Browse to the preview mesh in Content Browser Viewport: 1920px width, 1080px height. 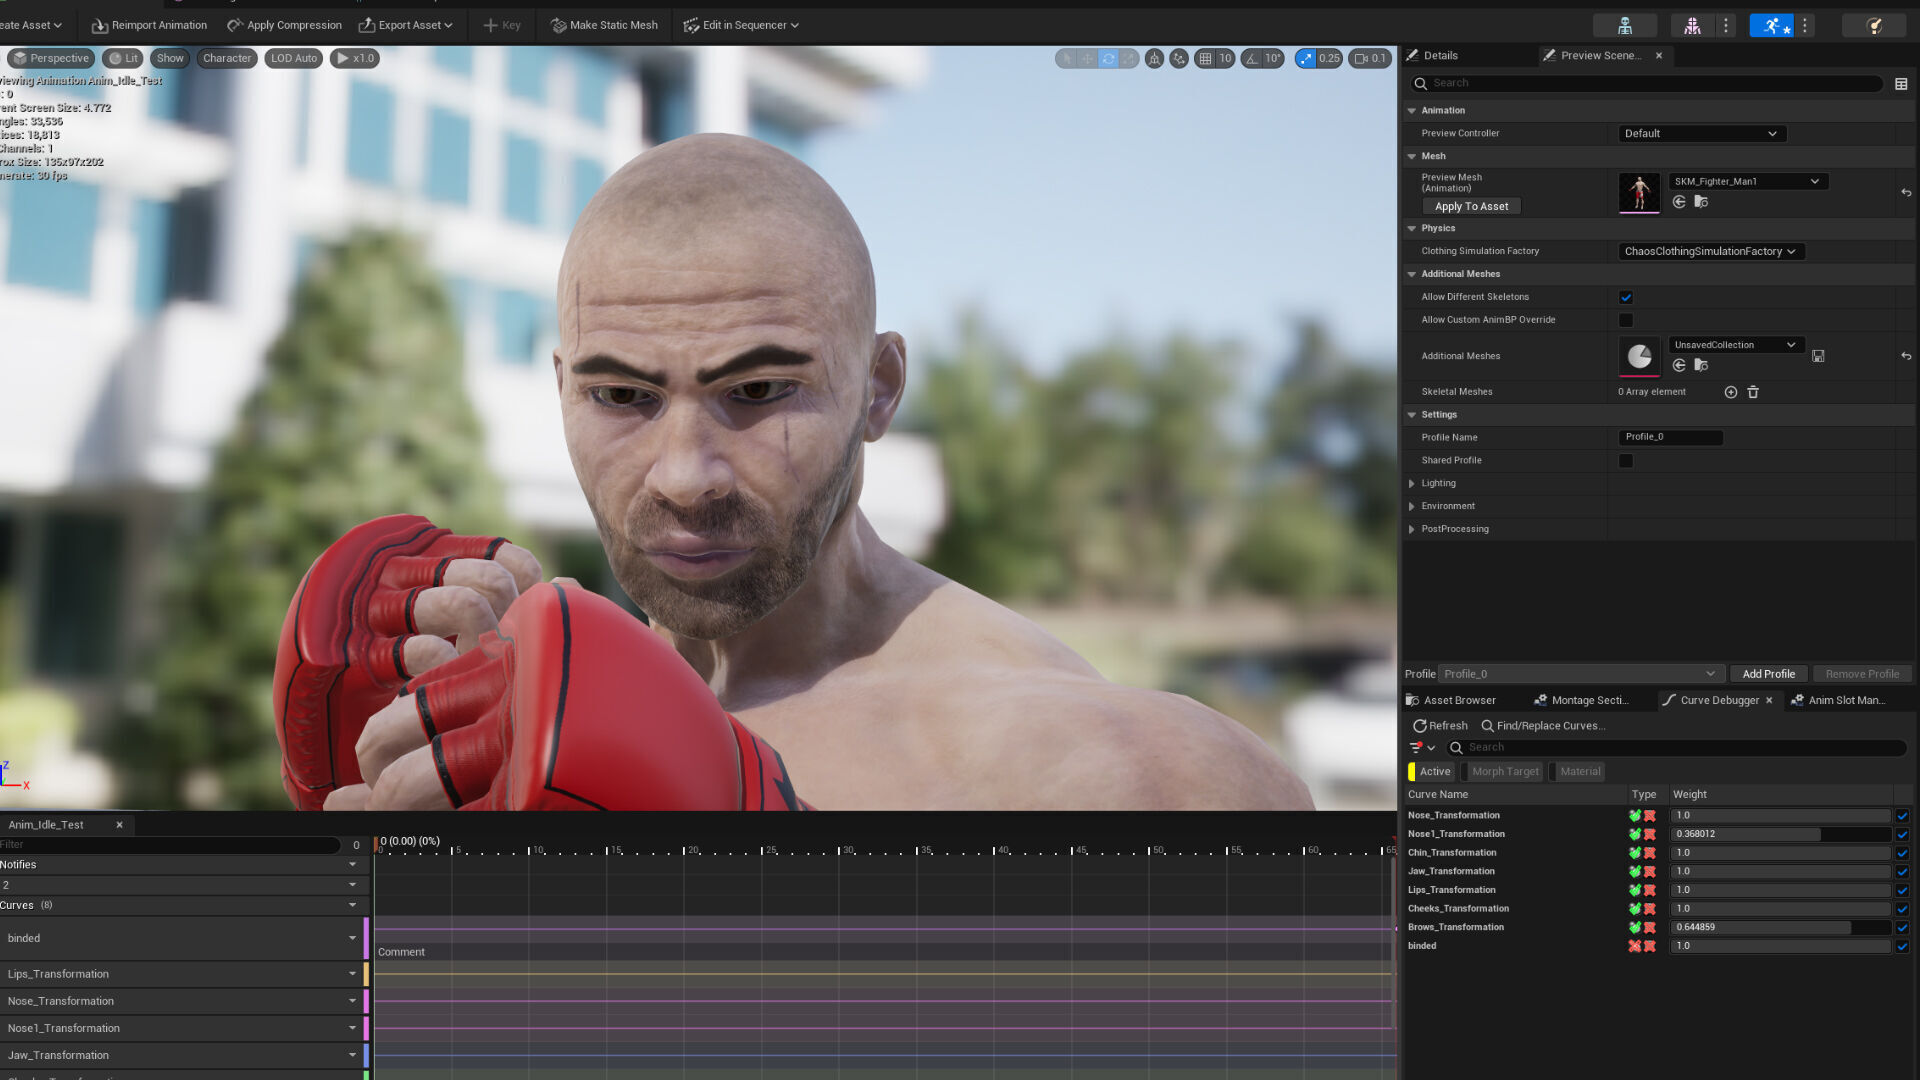pos(1701,202)
